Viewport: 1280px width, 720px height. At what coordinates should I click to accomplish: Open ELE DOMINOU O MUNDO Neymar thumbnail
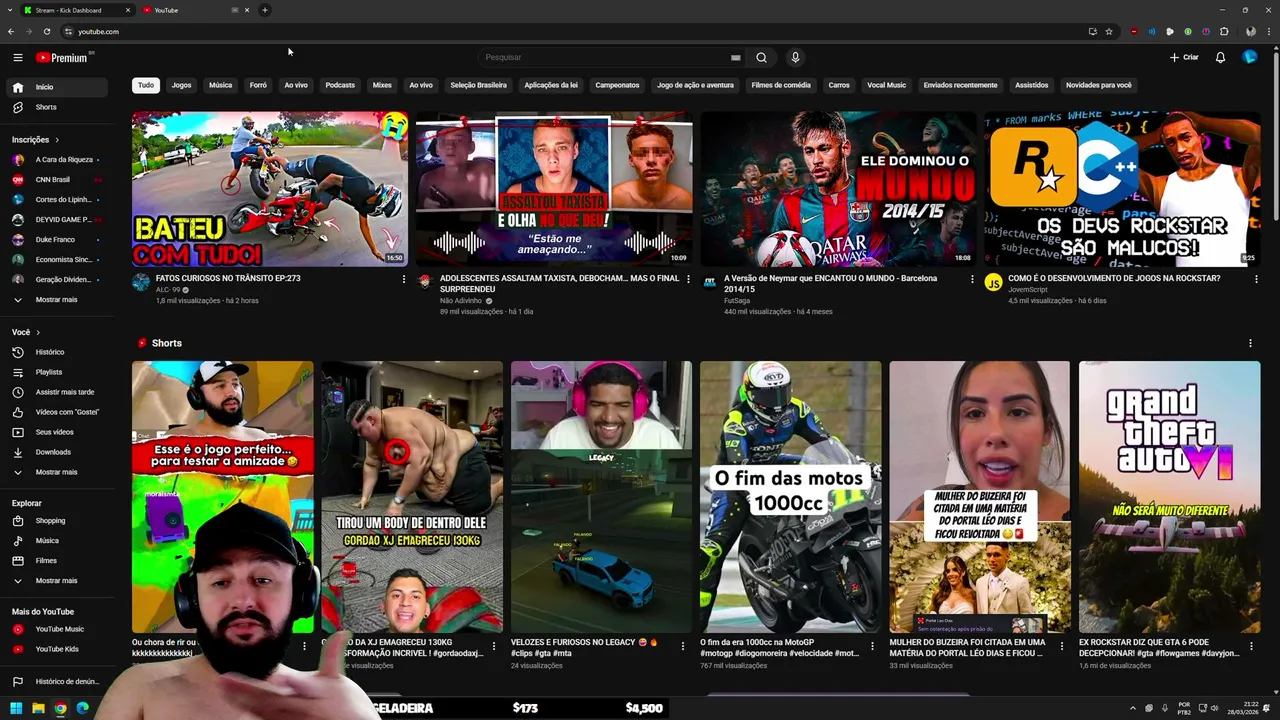(x=838, y=189)
